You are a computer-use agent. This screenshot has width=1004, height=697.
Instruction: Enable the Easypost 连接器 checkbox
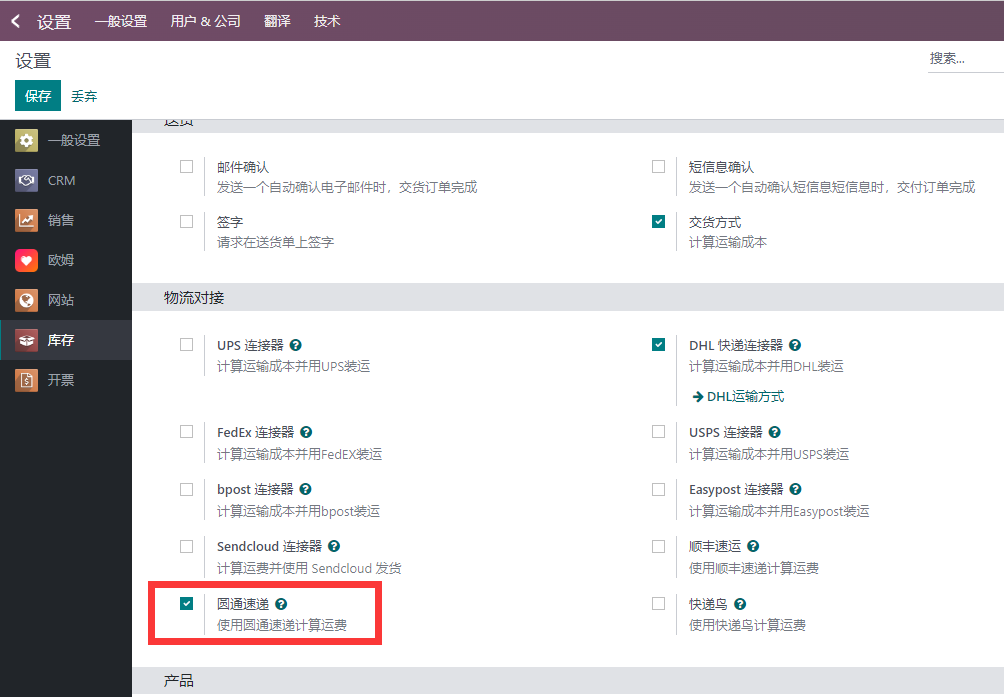tap(658, 489)
